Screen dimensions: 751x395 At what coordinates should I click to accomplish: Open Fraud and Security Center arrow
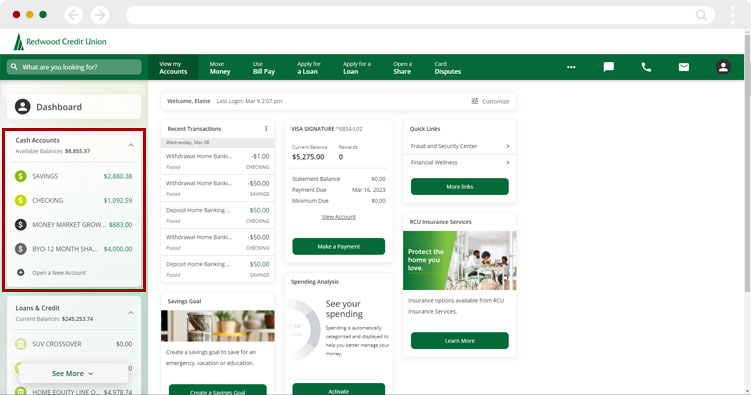click(508, 146)
